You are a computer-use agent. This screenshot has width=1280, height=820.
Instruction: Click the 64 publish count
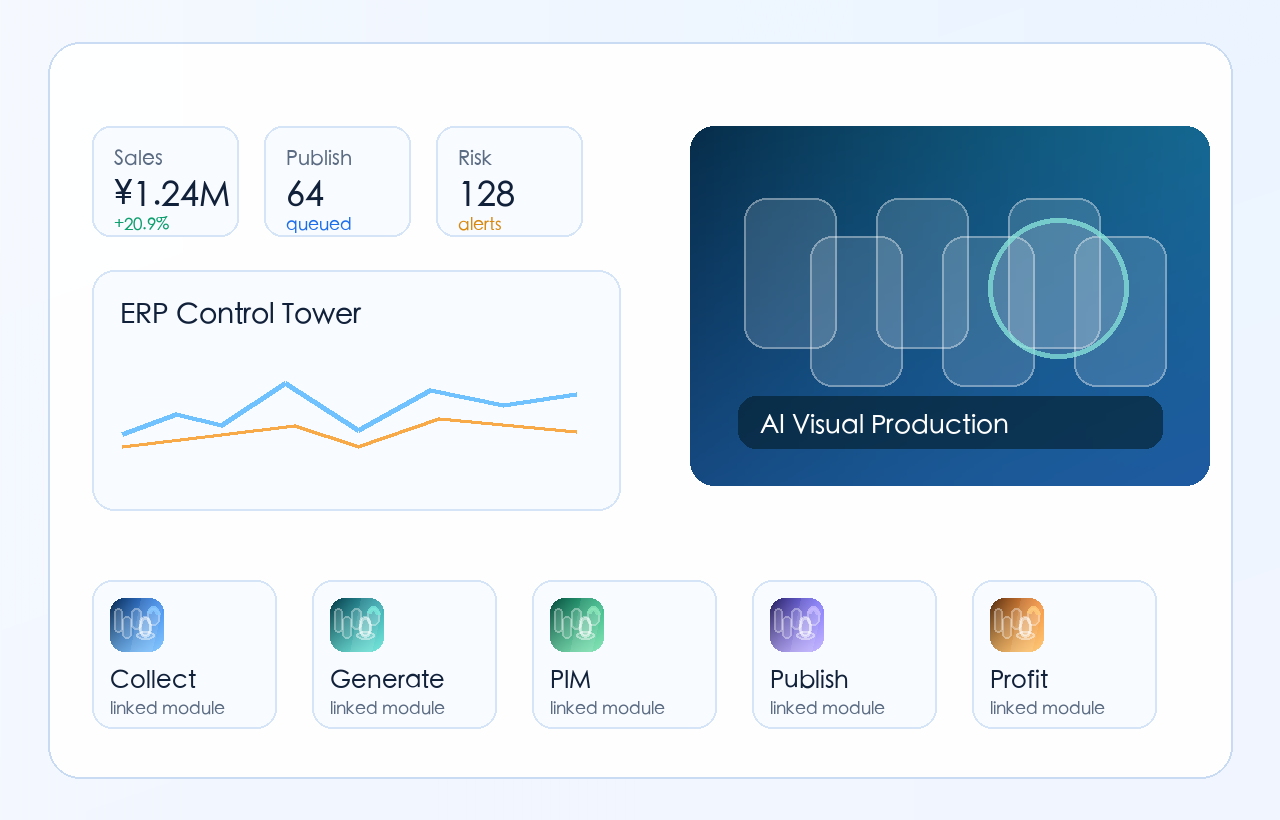click(305, 194)
